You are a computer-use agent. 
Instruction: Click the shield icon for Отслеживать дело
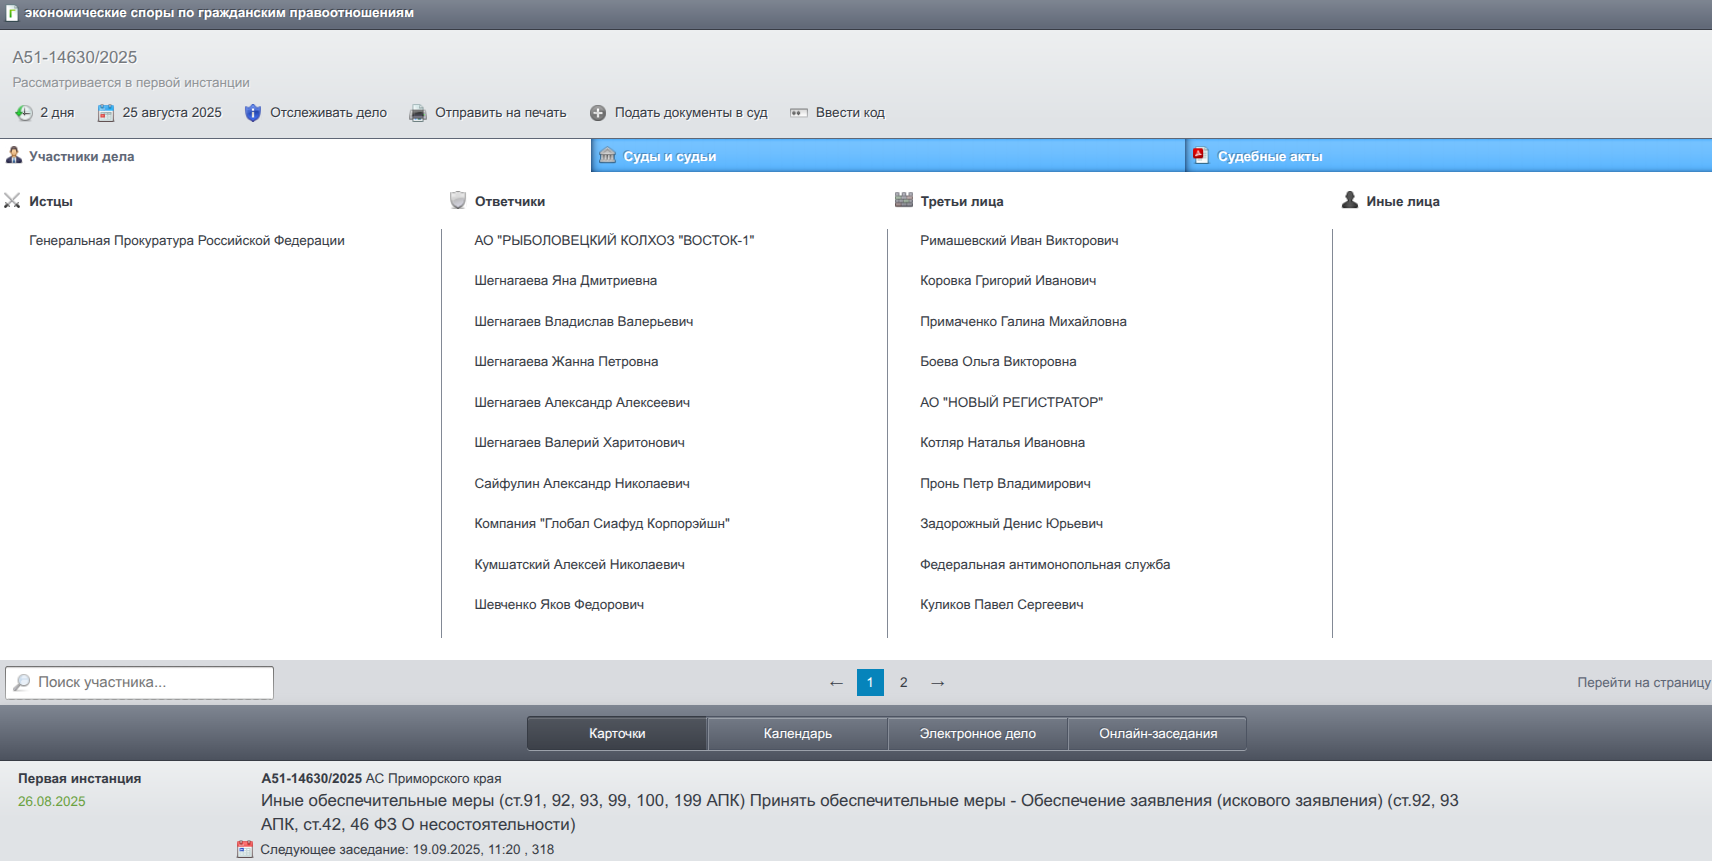coord(253,113)
